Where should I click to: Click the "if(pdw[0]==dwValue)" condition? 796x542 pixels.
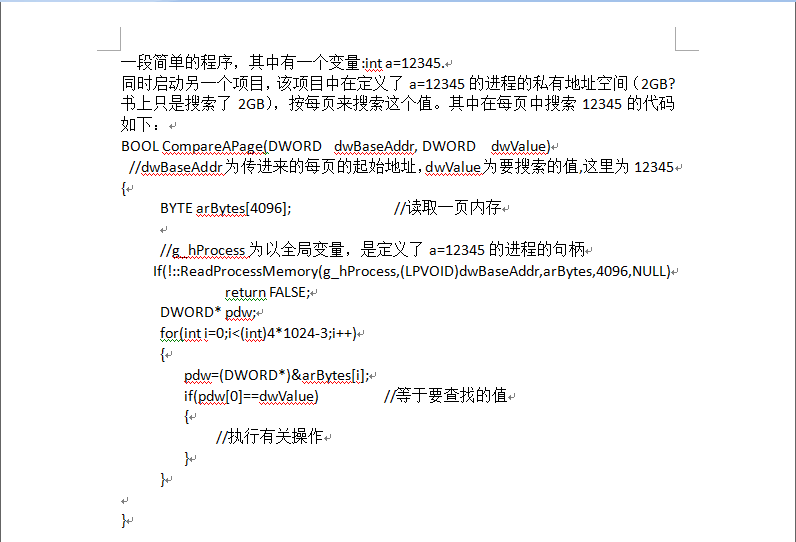[x=251, y=396]
